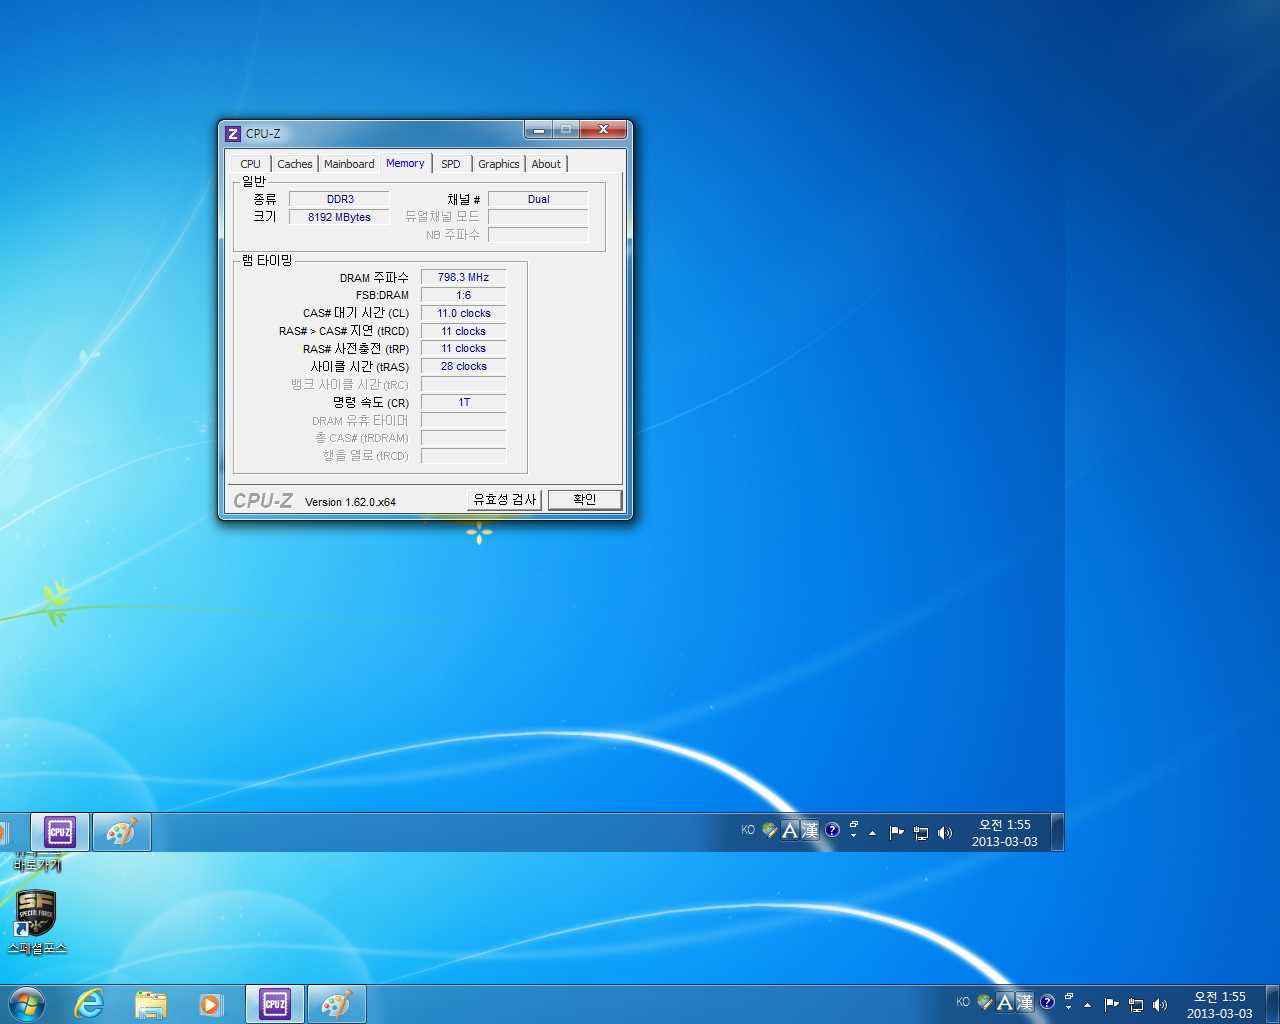The height and width of the screenshot is (1024, 1280).
Task: Click the tRCD 11 clocks value
Action: (464, 331)
